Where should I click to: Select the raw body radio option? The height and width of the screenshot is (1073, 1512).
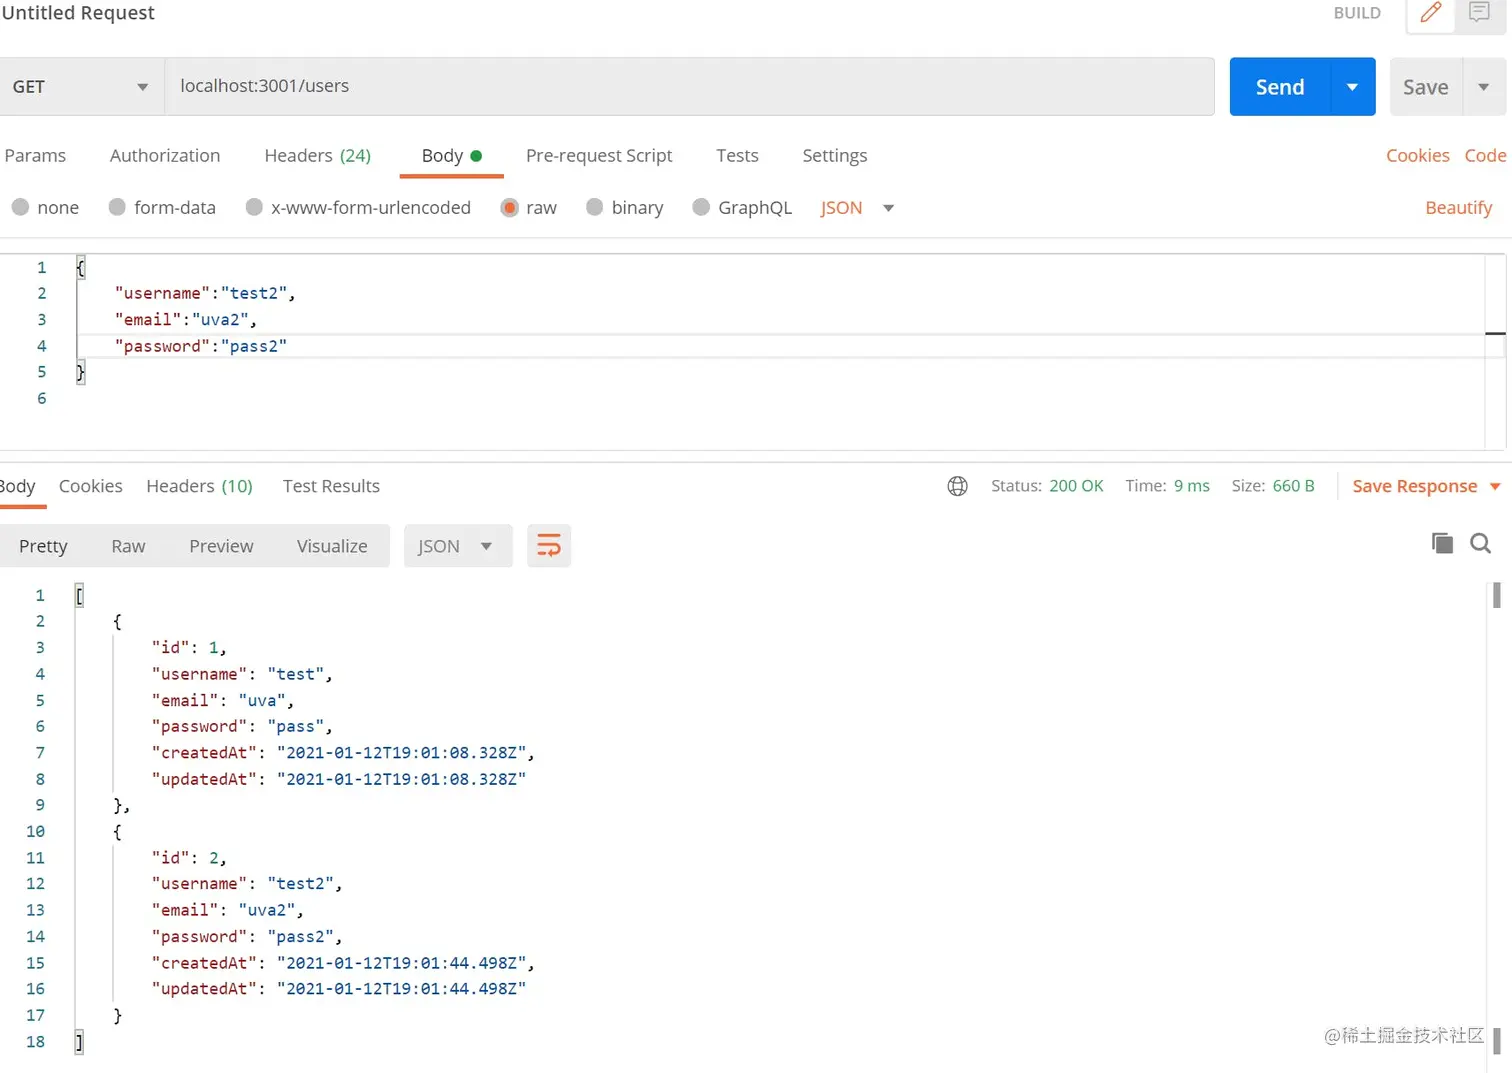point(509,207)
